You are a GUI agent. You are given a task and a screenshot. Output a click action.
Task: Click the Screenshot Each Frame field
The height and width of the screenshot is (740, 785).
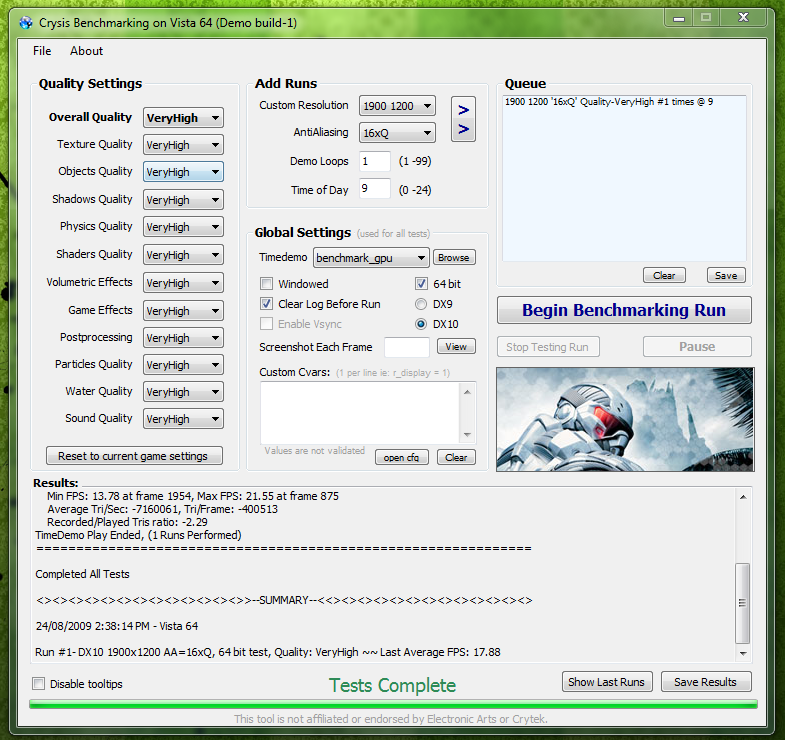[407, 347]
